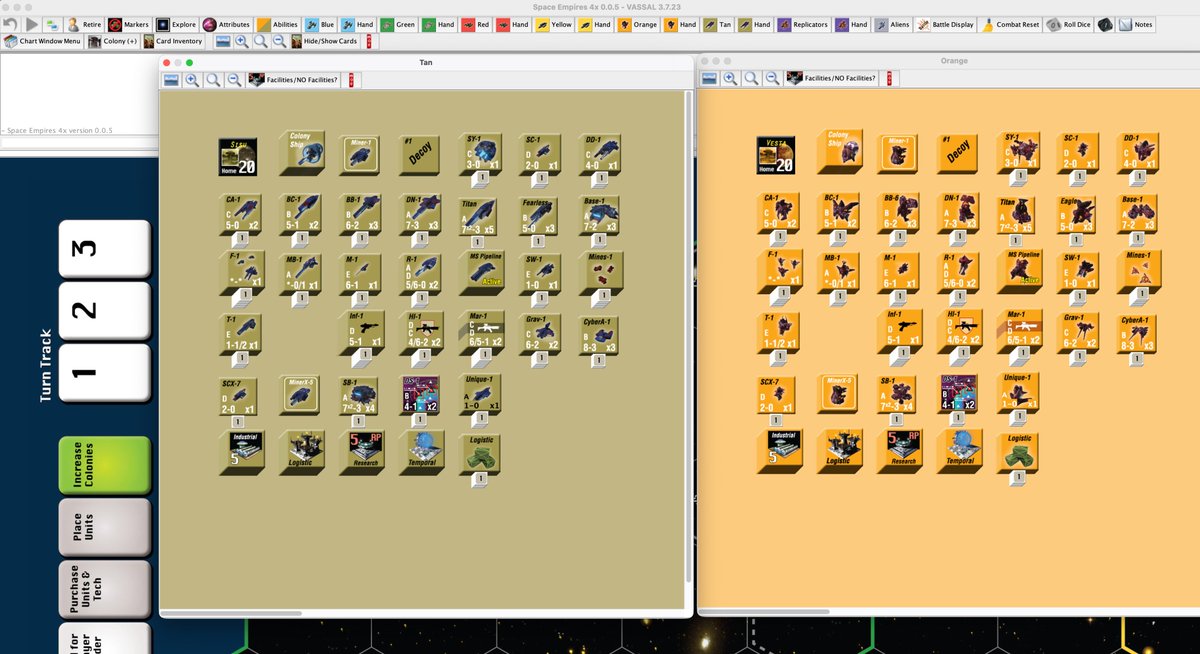Click Tan window overview map icon
Screen dimensions: 1200x654
tap(172, 79)
